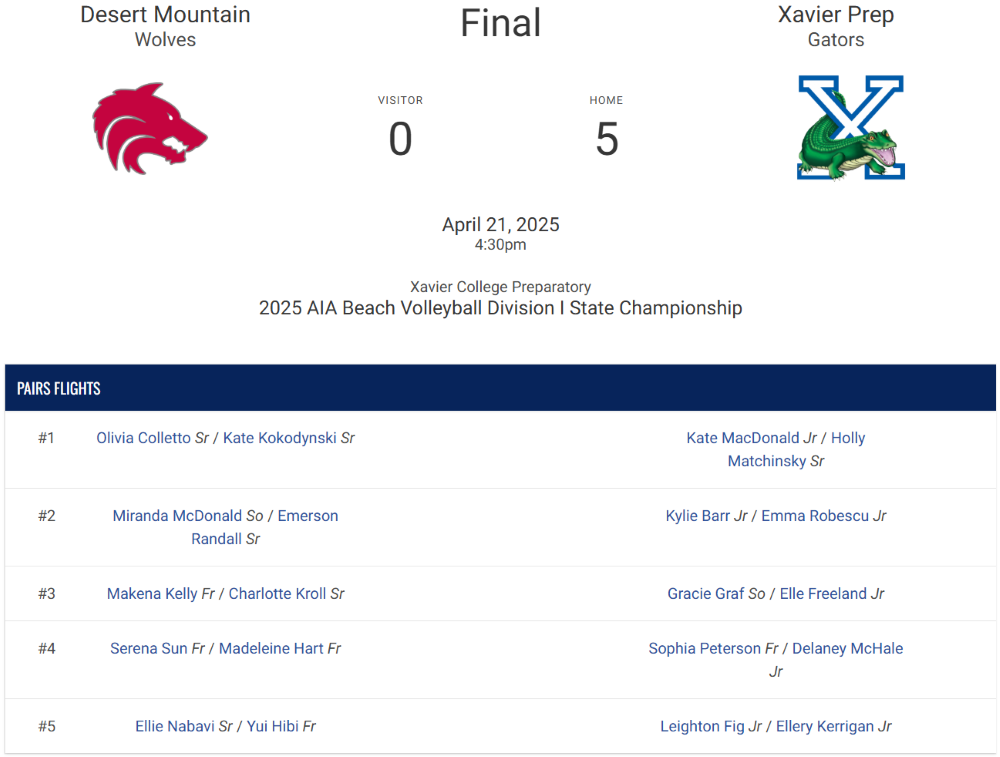Image resolution: width=1000 pixels, height=757 pixels.
Task: Click the Miranda McDonald link
Action: click(177, 516)
